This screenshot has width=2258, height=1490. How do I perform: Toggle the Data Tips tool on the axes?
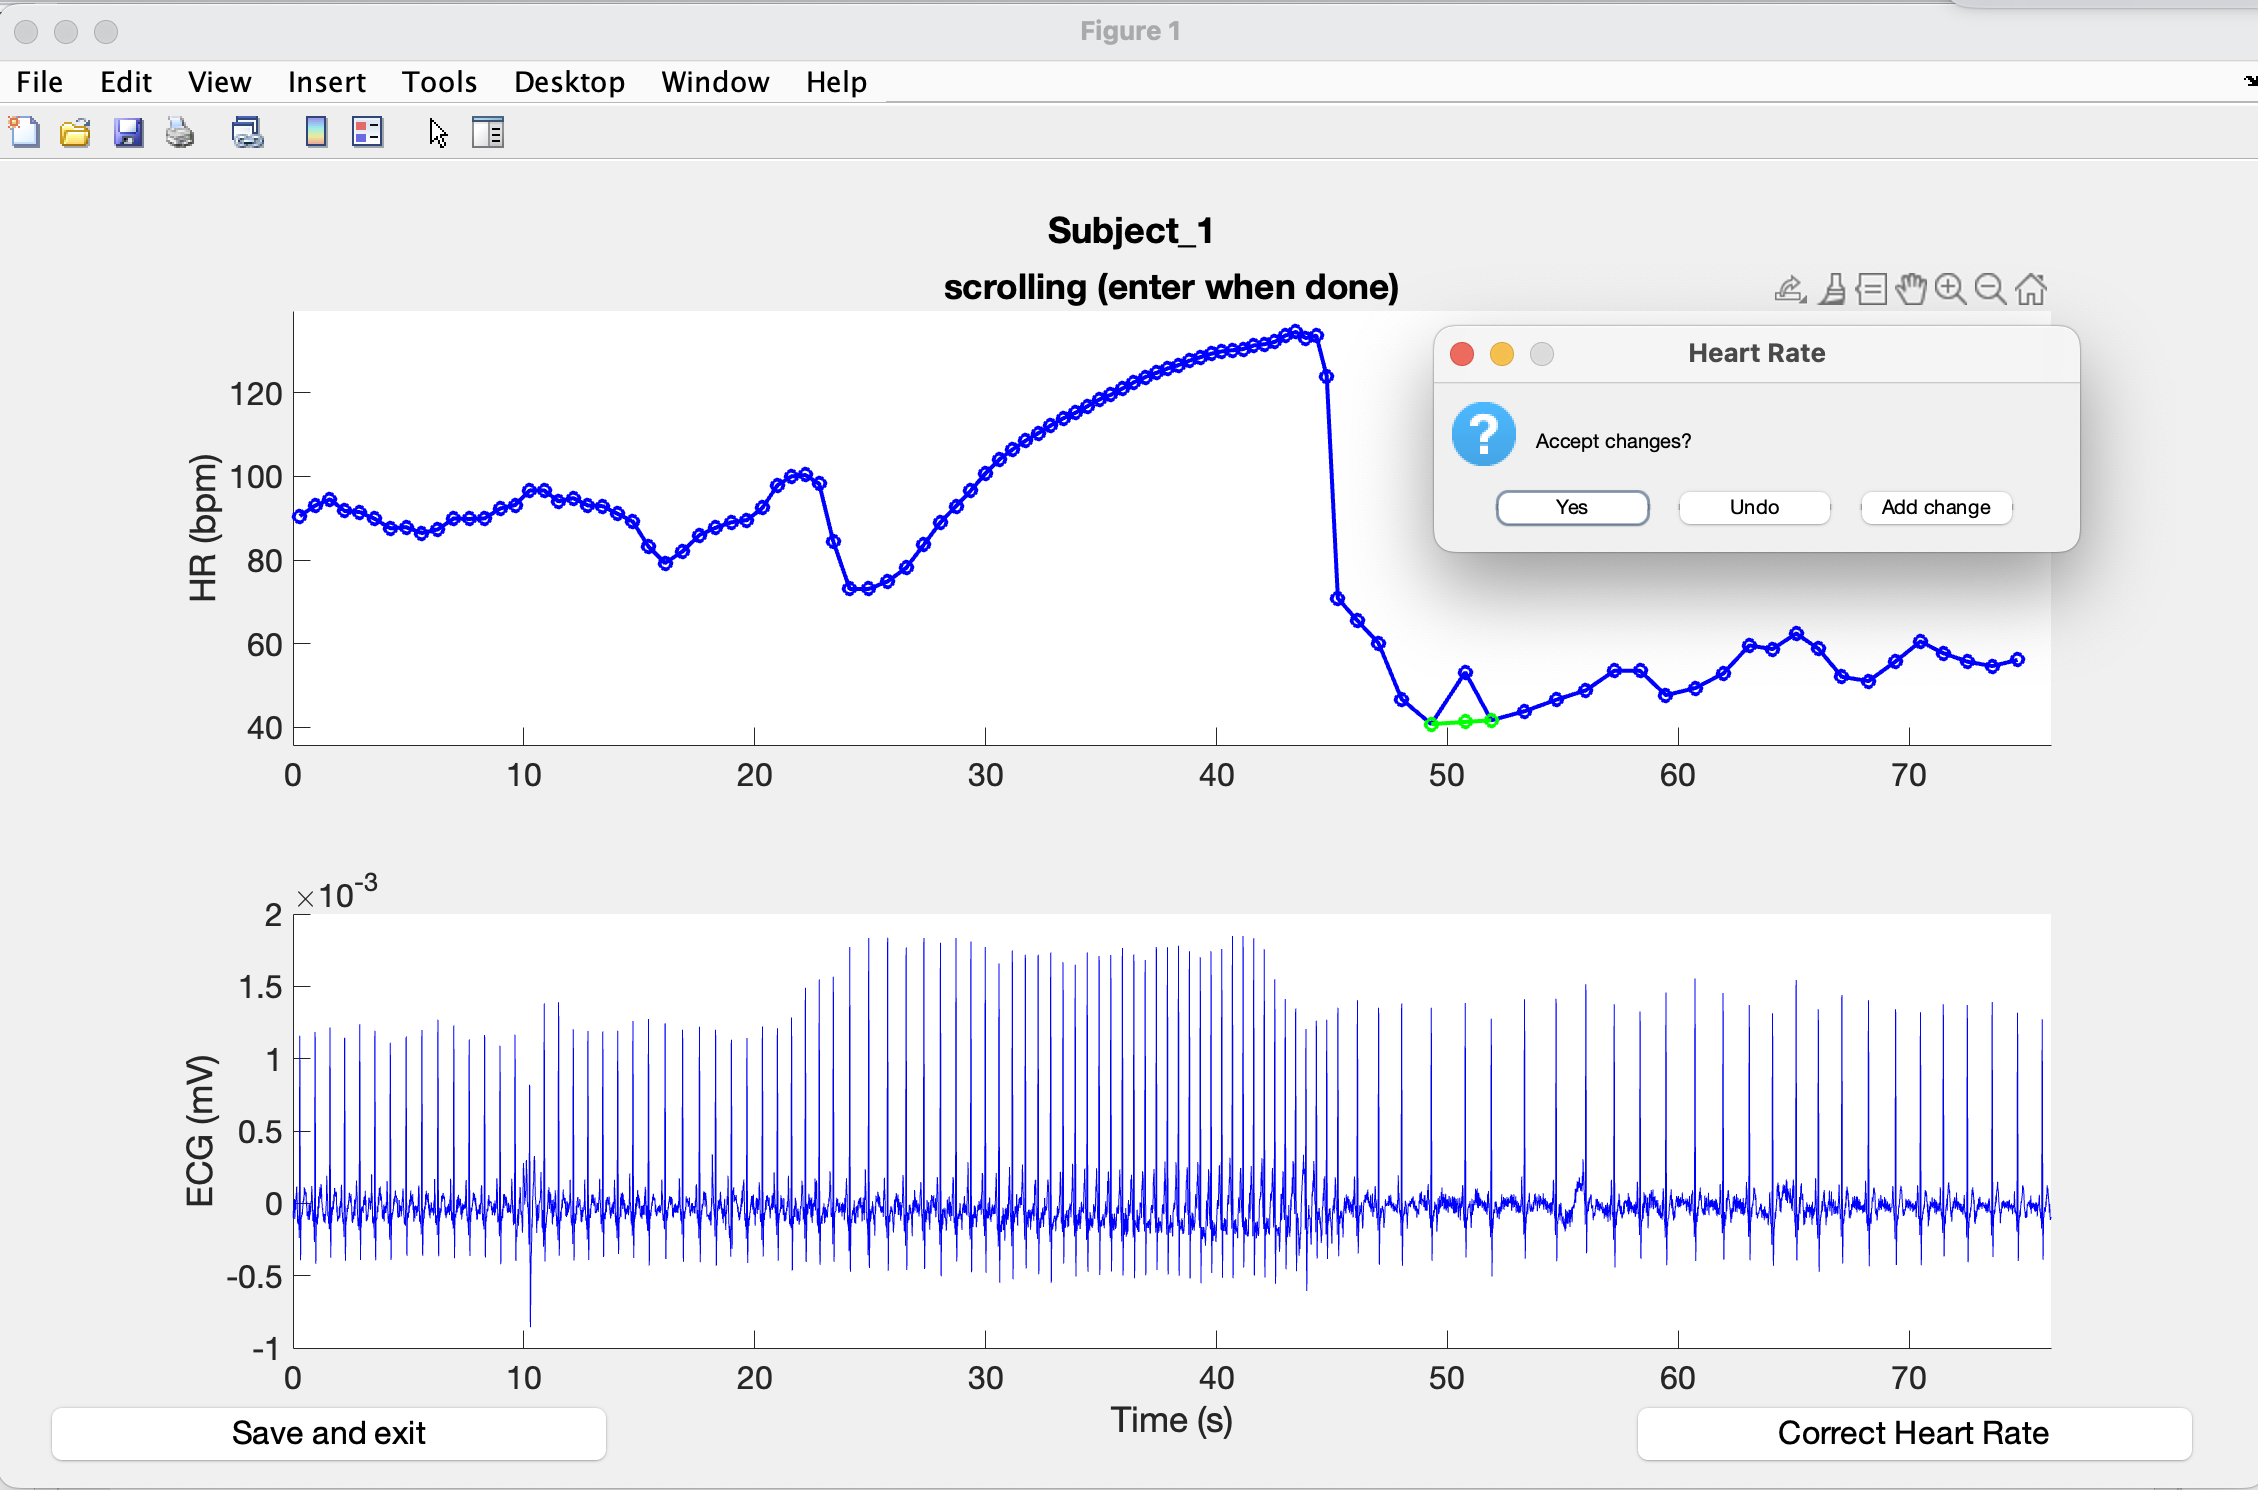[1871, 290]
